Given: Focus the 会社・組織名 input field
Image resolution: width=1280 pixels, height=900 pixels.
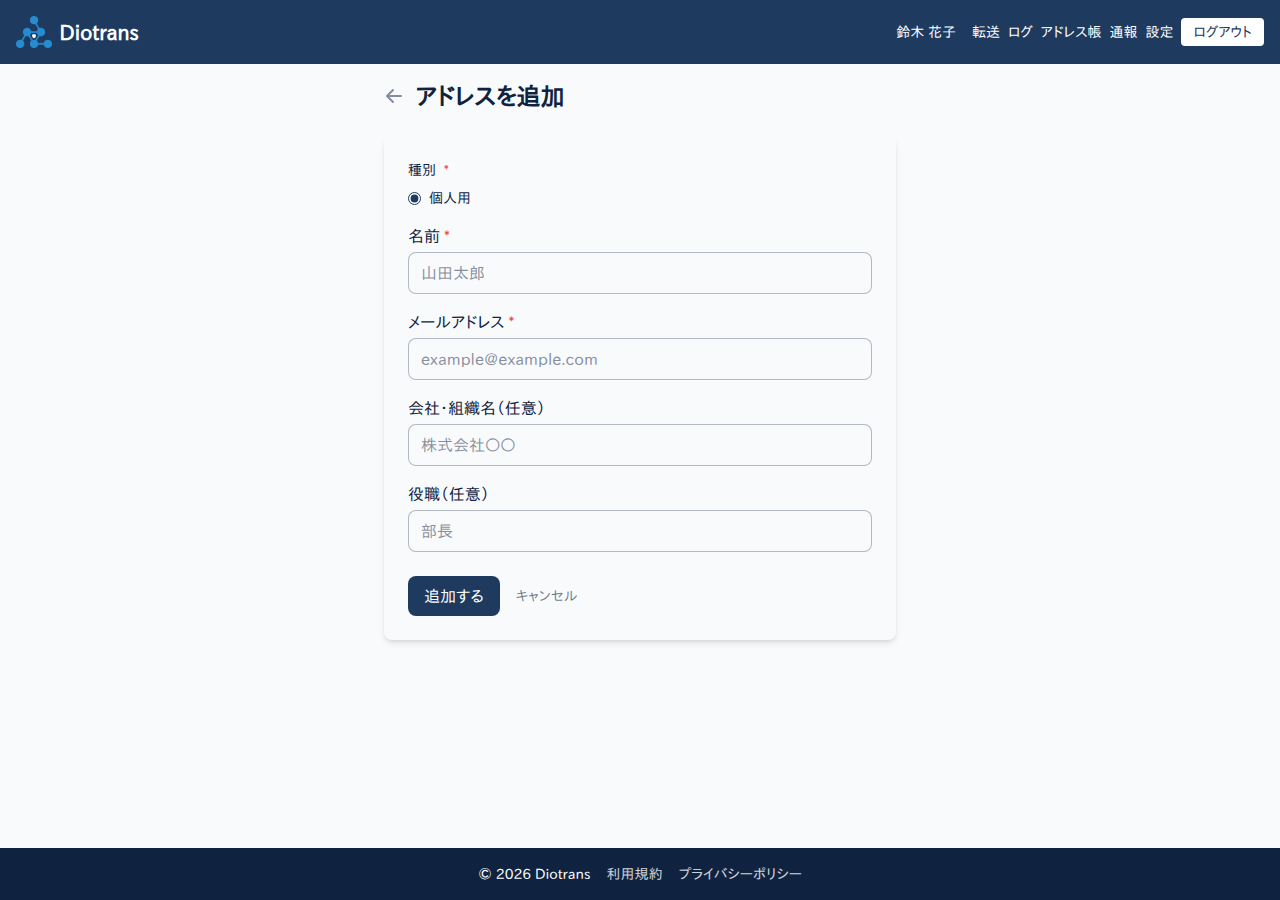Looking at the screenshot, I should click(x=640, y=445).
